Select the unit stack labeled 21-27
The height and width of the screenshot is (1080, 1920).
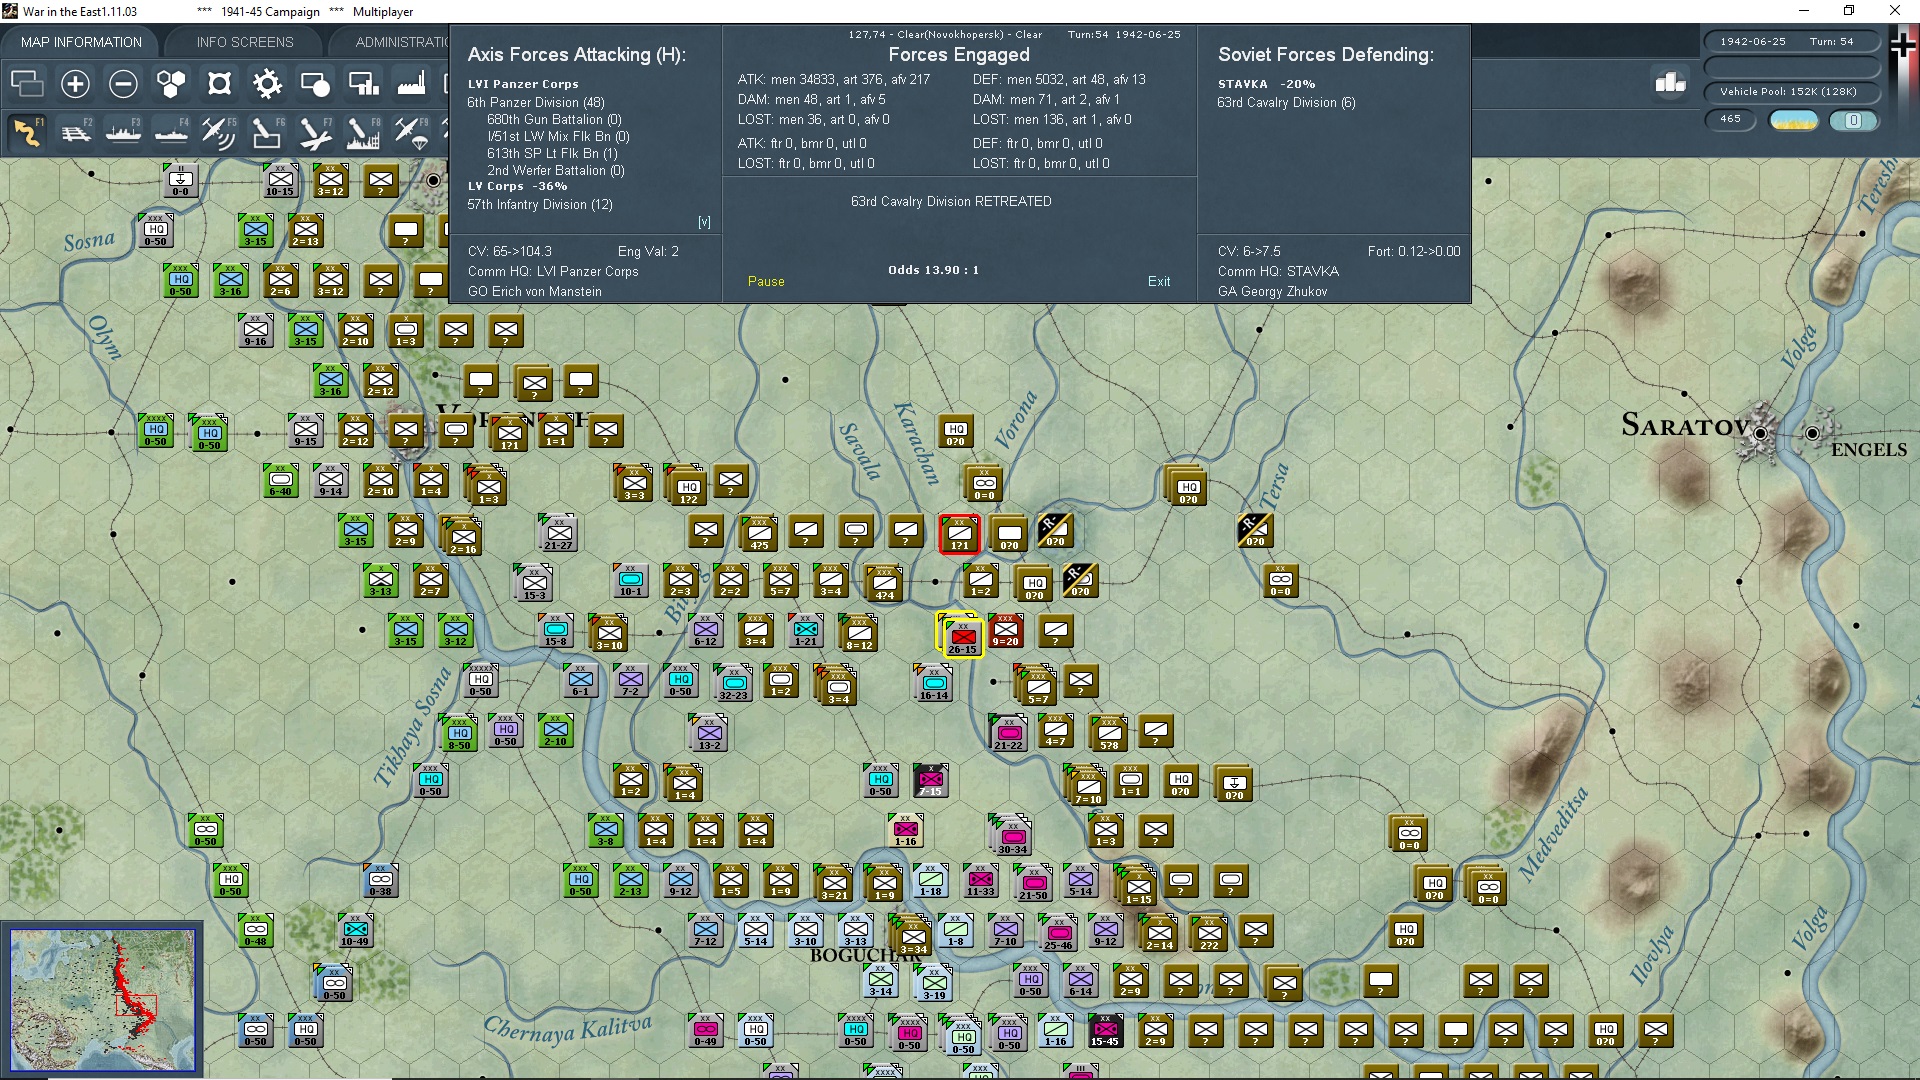point(559,534)
